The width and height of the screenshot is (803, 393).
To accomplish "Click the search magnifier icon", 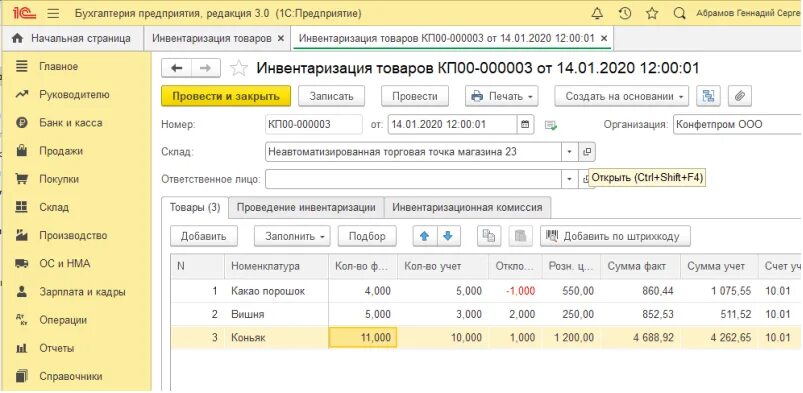I will coord(680,14).
